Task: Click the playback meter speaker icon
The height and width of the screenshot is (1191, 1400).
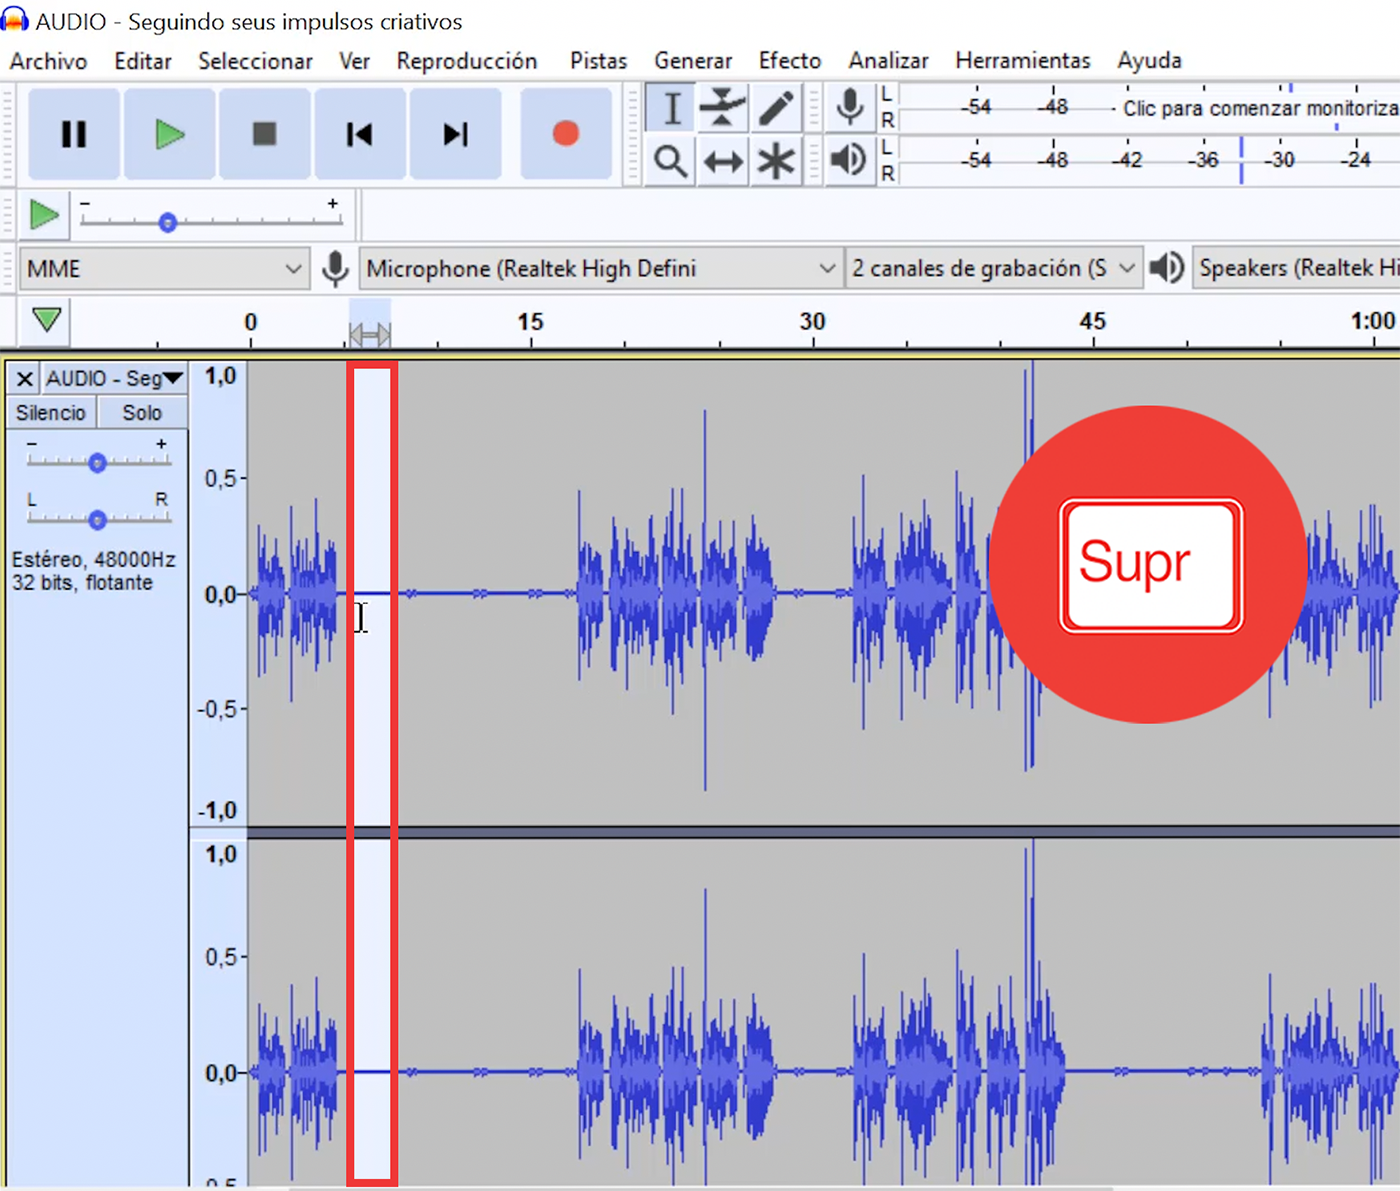Action: (849, 160)
